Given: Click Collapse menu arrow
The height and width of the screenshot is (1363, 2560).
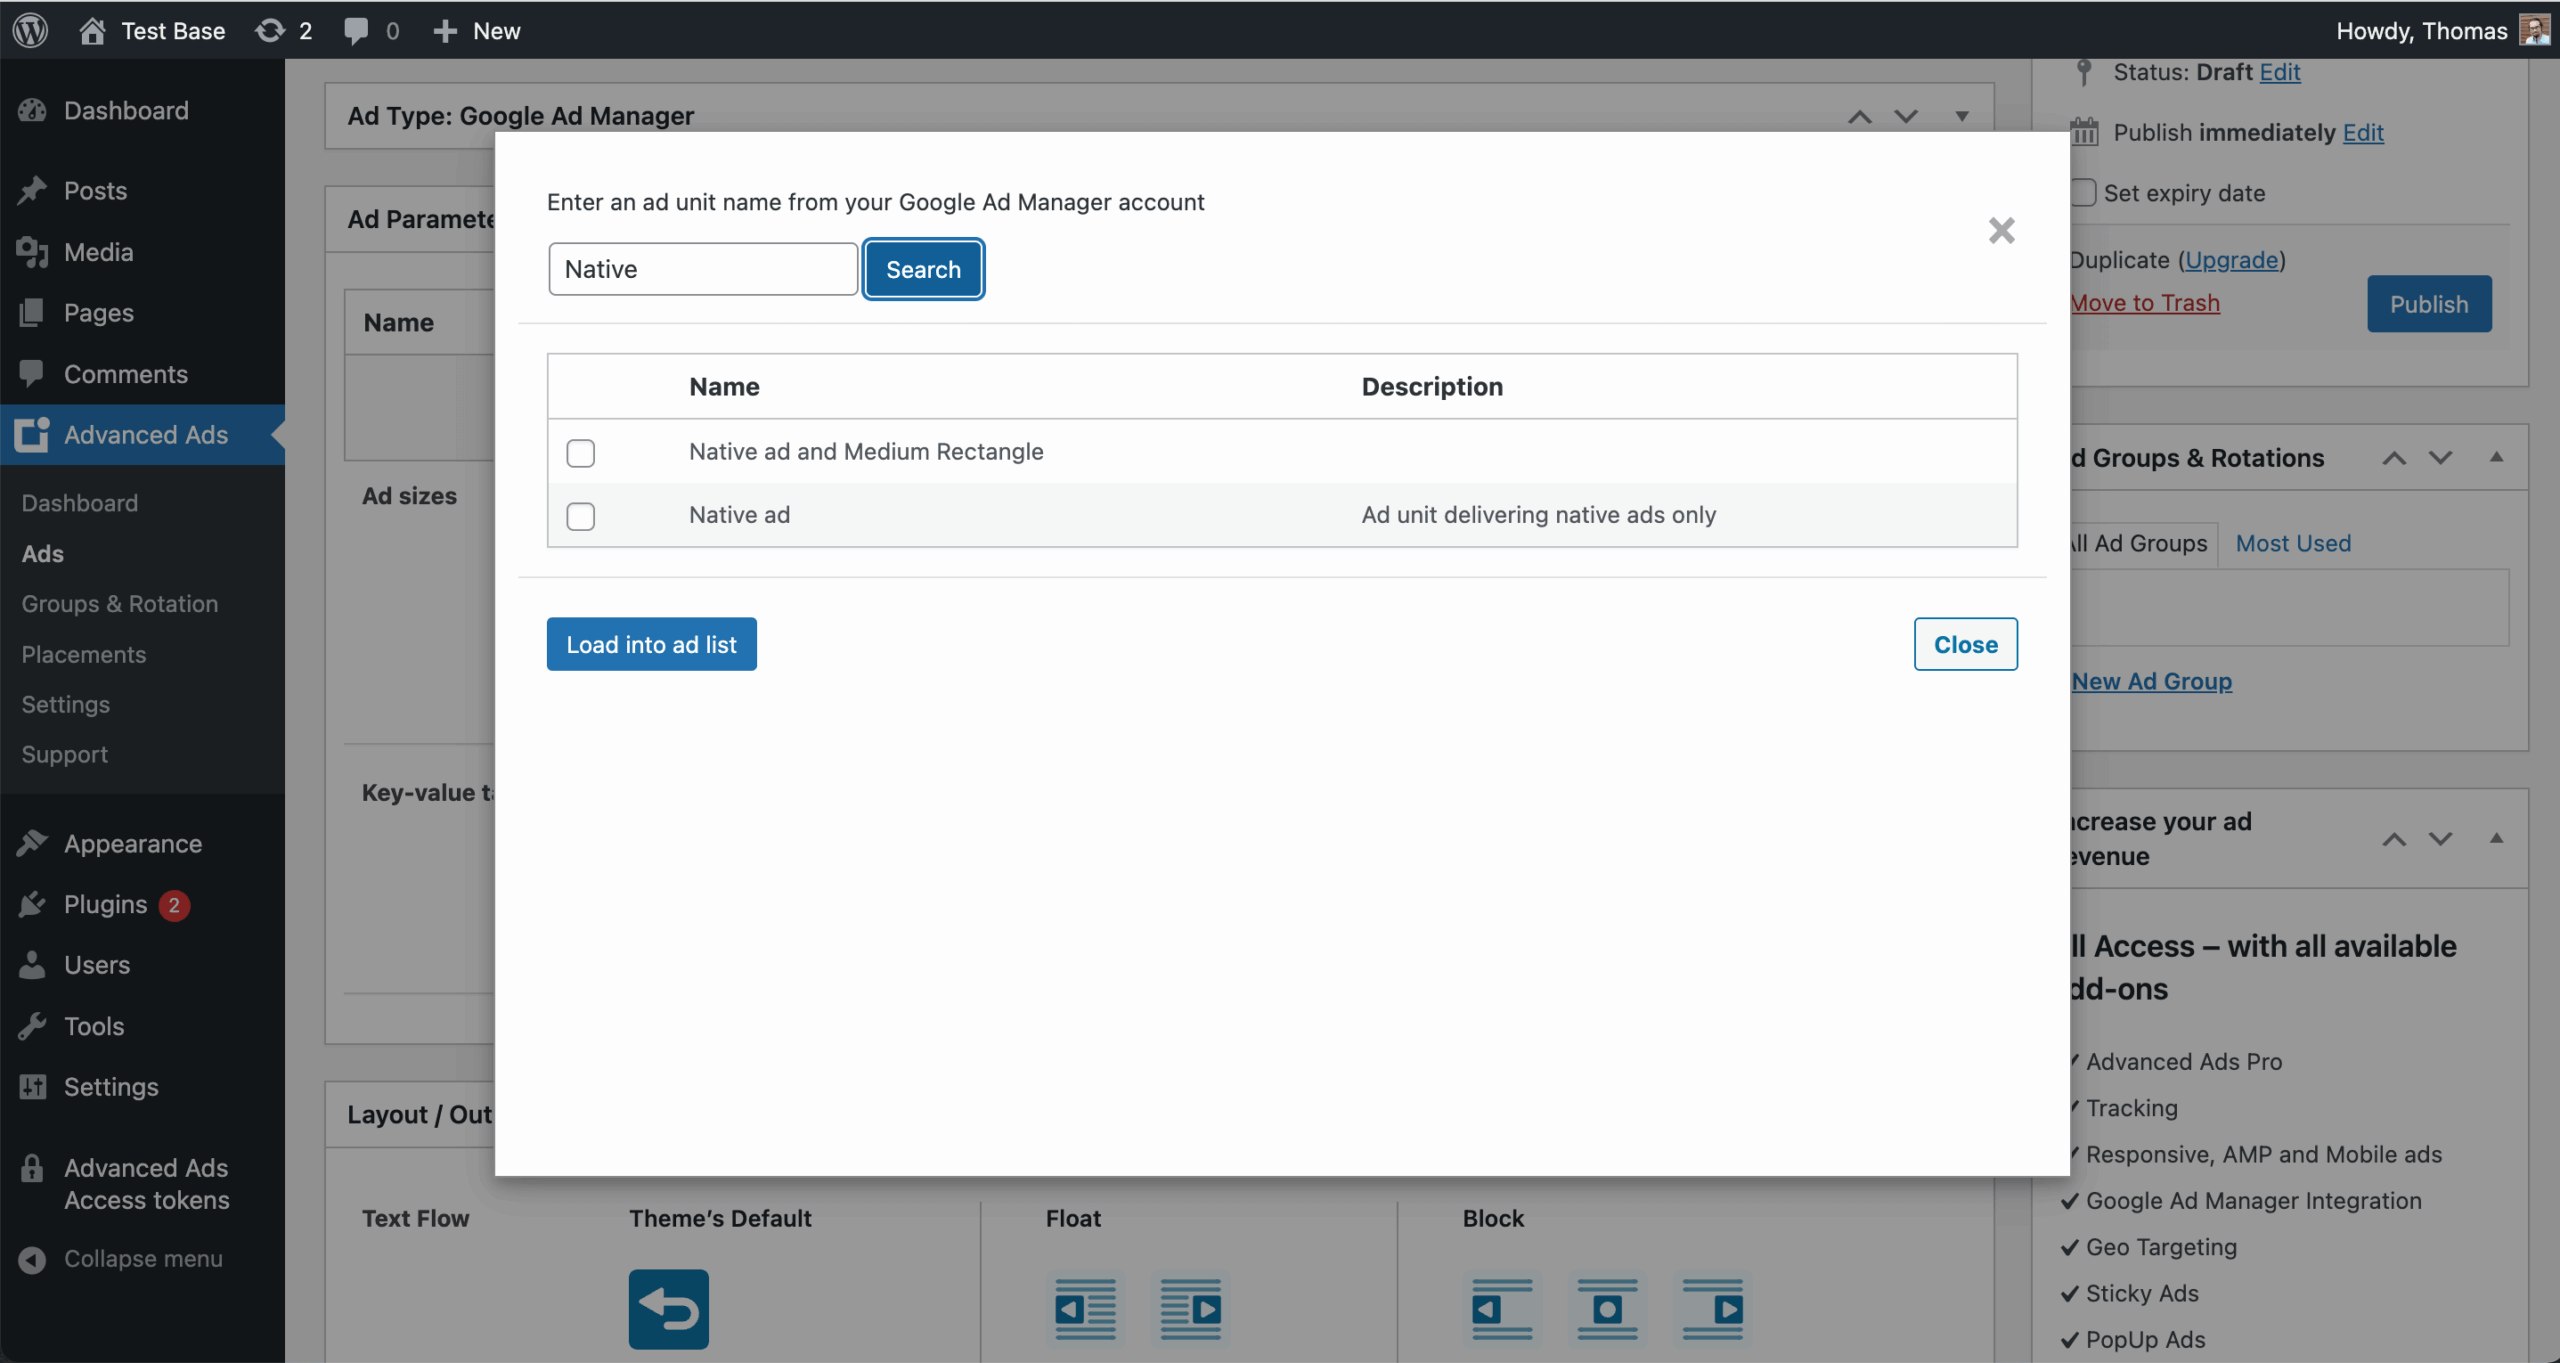Looking at the screenshot, I should pyautogui.click(x=32, y=1259).
